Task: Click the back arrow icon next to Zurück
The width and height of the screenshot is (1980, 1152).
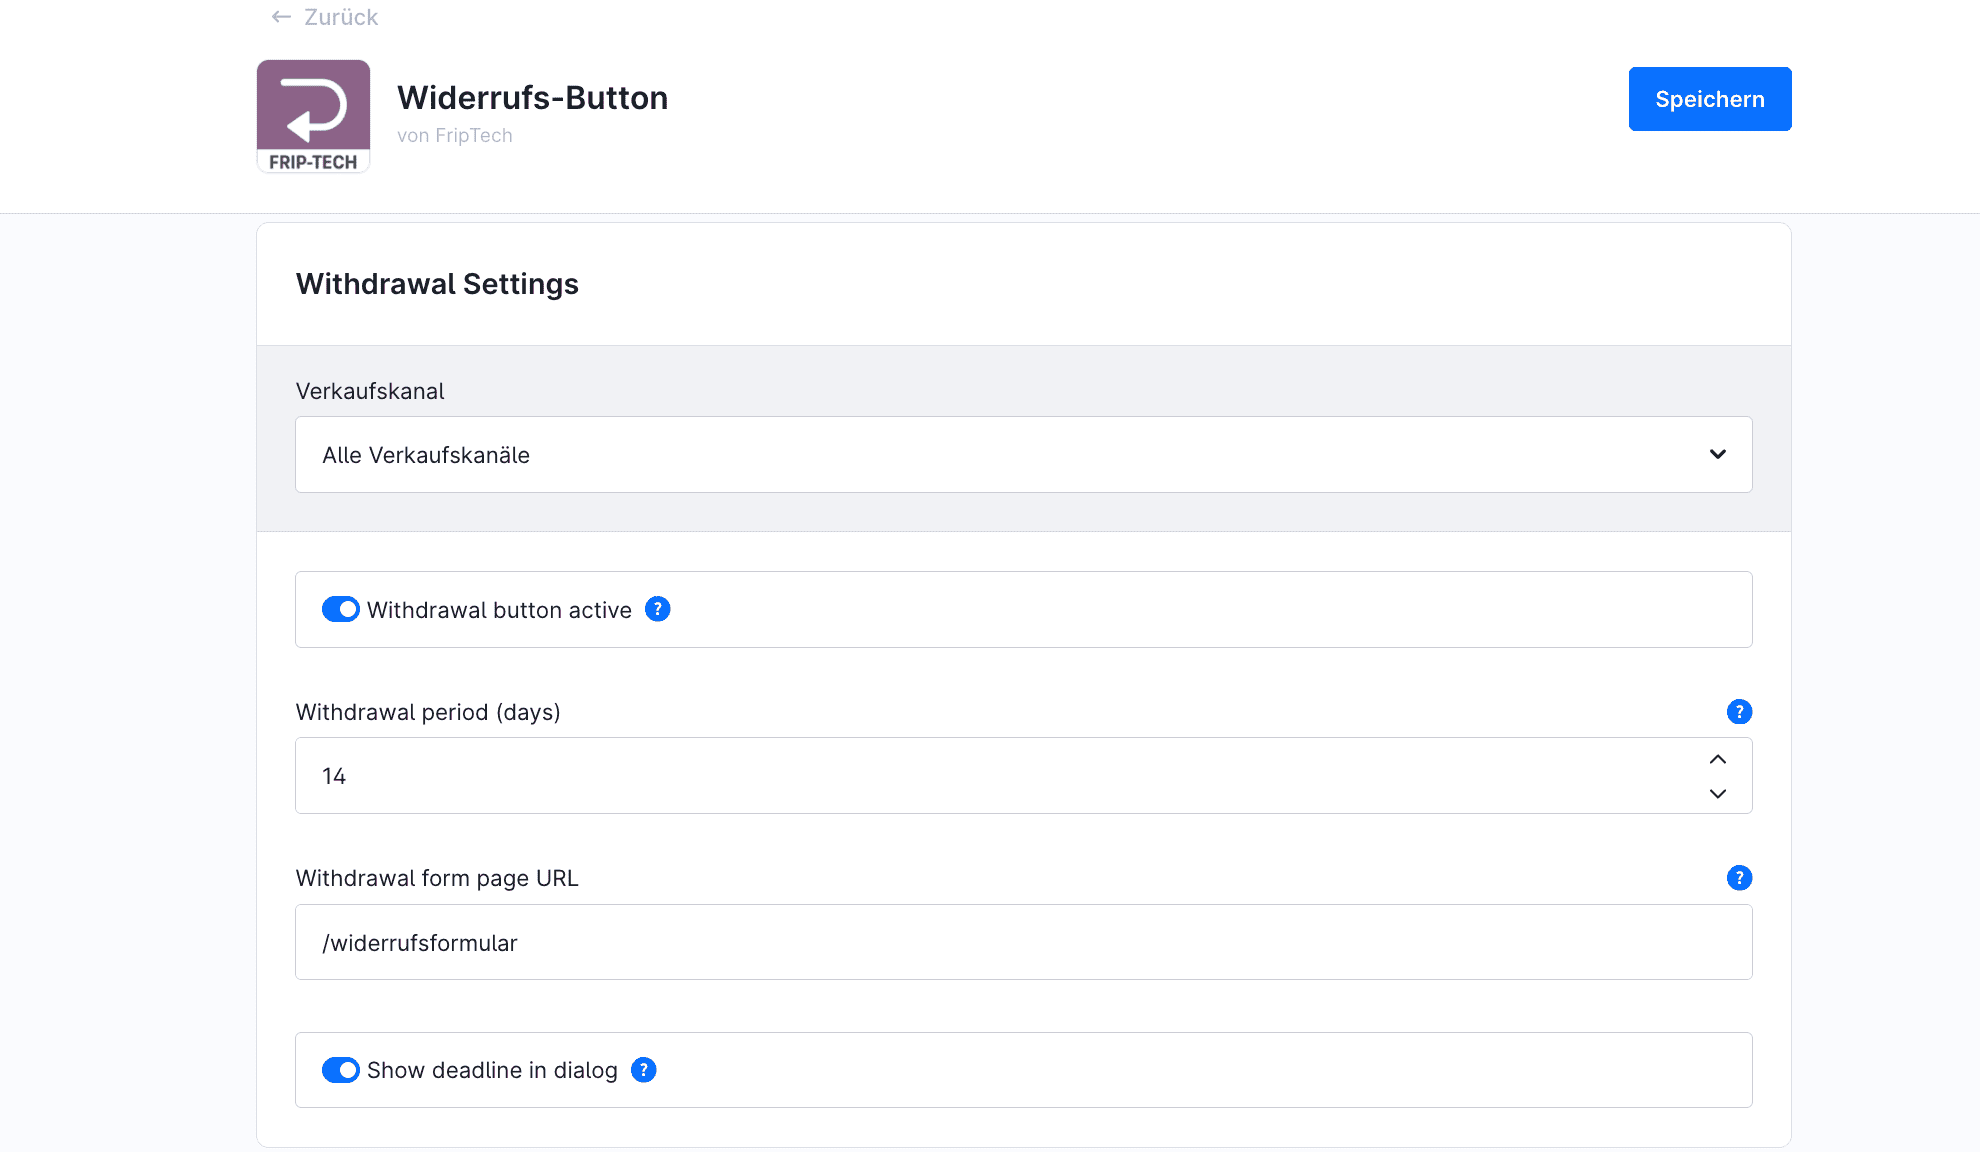Action: pyautogui.click(x=281, y=17)
